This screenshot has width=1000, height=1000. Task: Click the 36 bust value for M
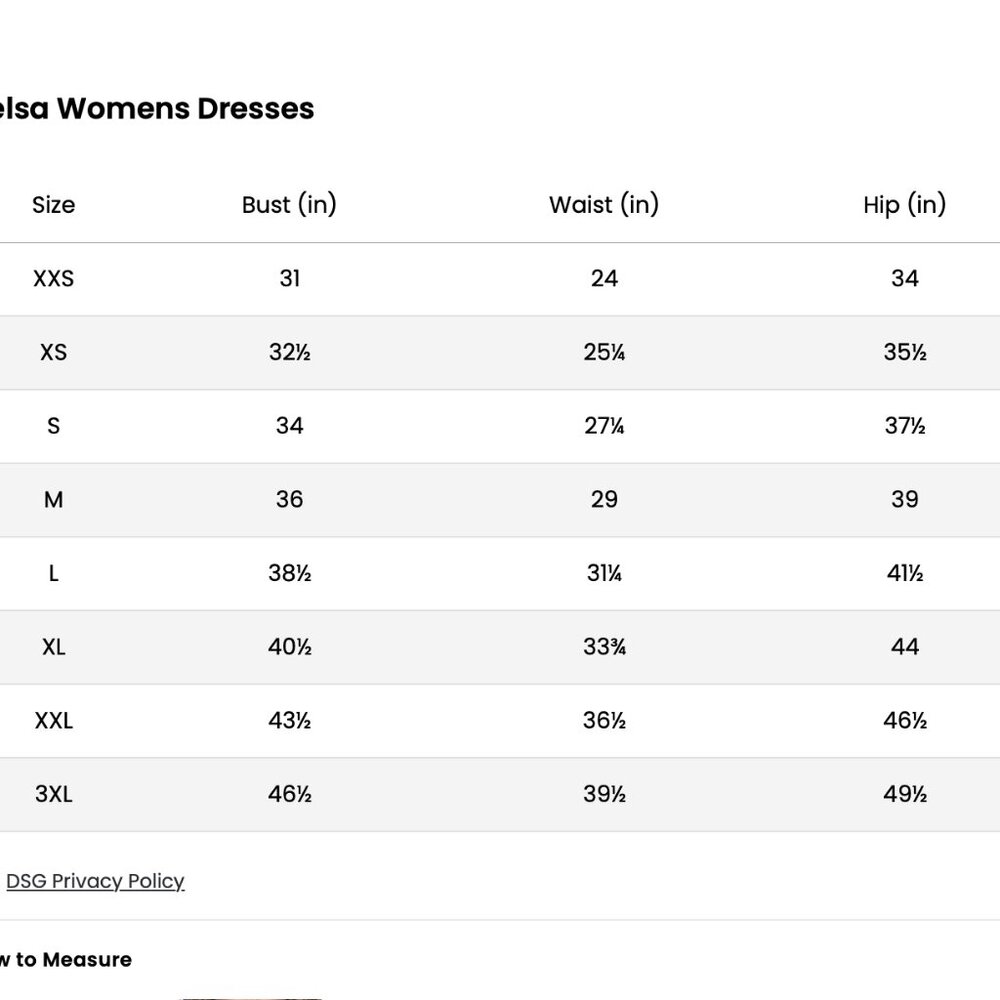(x=290, y=499)
